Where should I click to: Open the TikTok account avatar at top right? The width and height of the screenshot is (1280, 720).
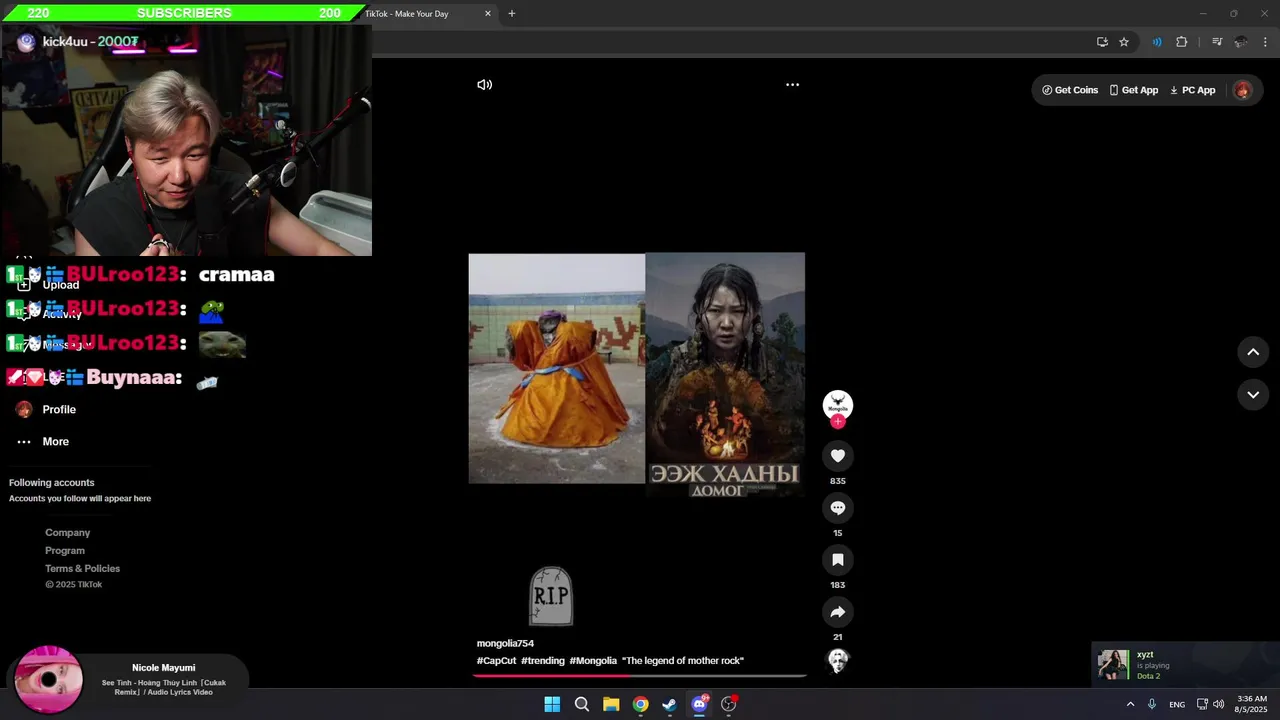(1242, 90)
